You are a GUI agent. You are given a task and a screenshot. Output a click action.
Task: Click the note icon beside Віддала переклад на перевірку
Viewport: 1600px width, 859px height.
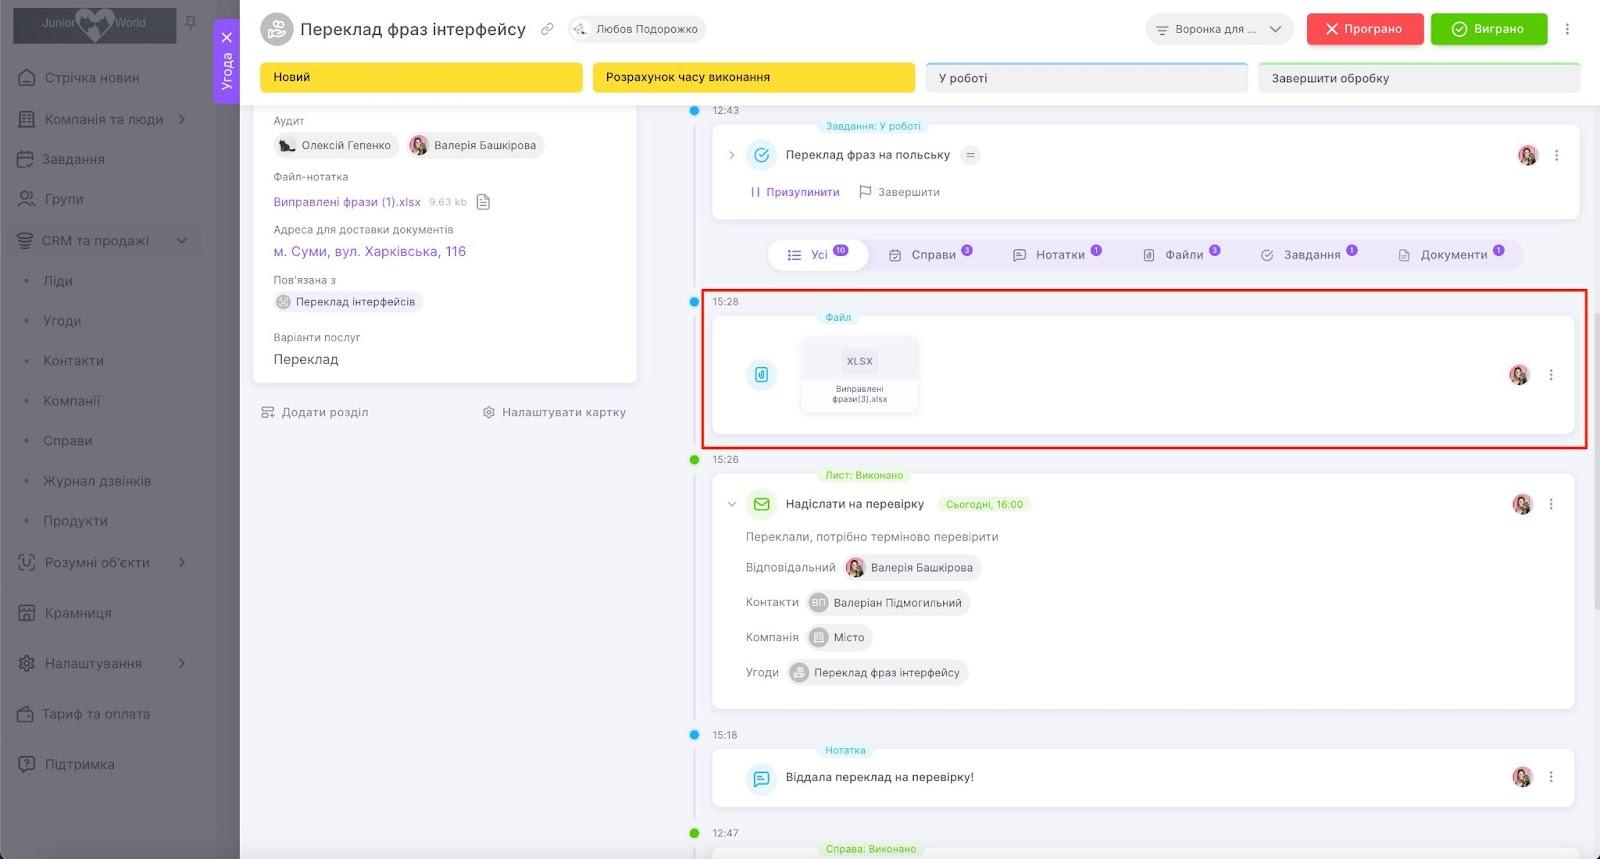761,777
